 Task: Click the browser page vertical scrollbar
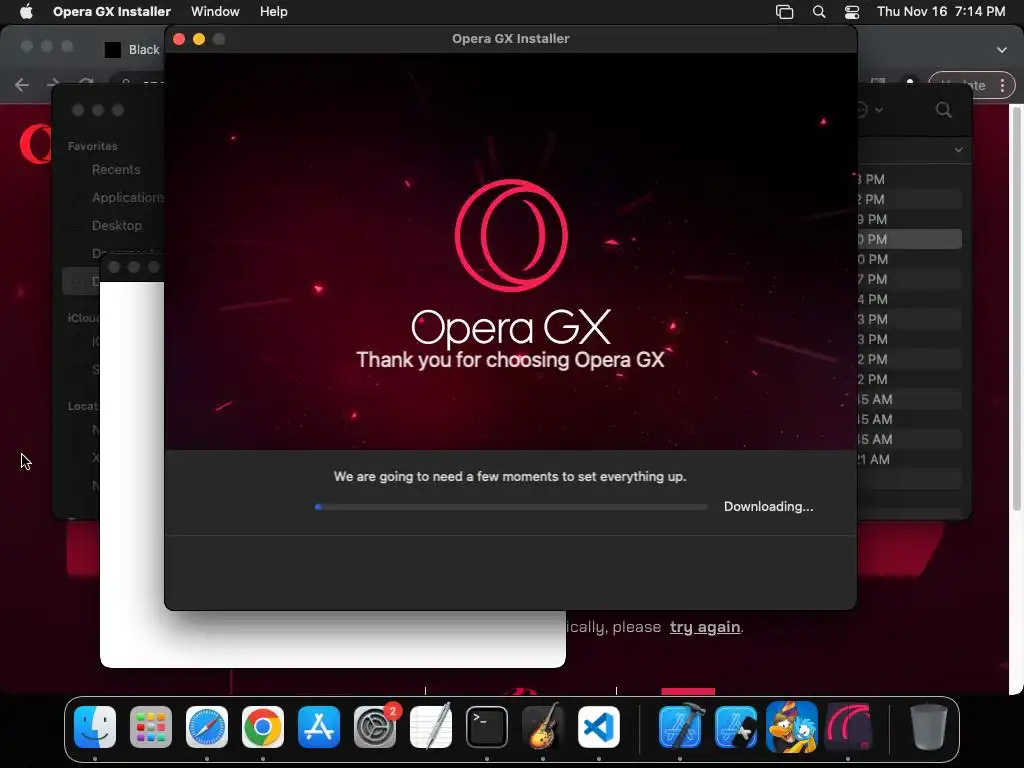click(x=1016, y=307)
